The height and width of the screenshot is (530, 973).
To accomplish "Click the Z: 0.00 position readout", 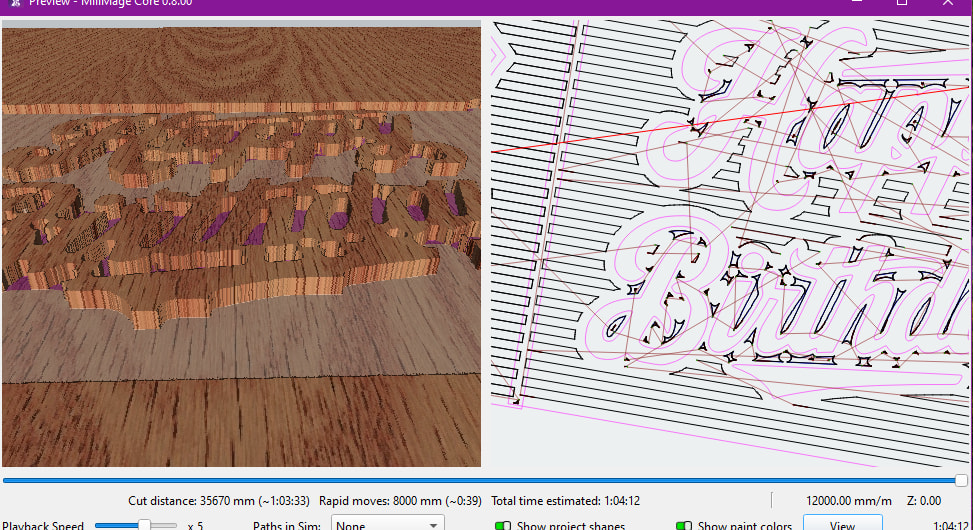I will [x=922, y=501].
